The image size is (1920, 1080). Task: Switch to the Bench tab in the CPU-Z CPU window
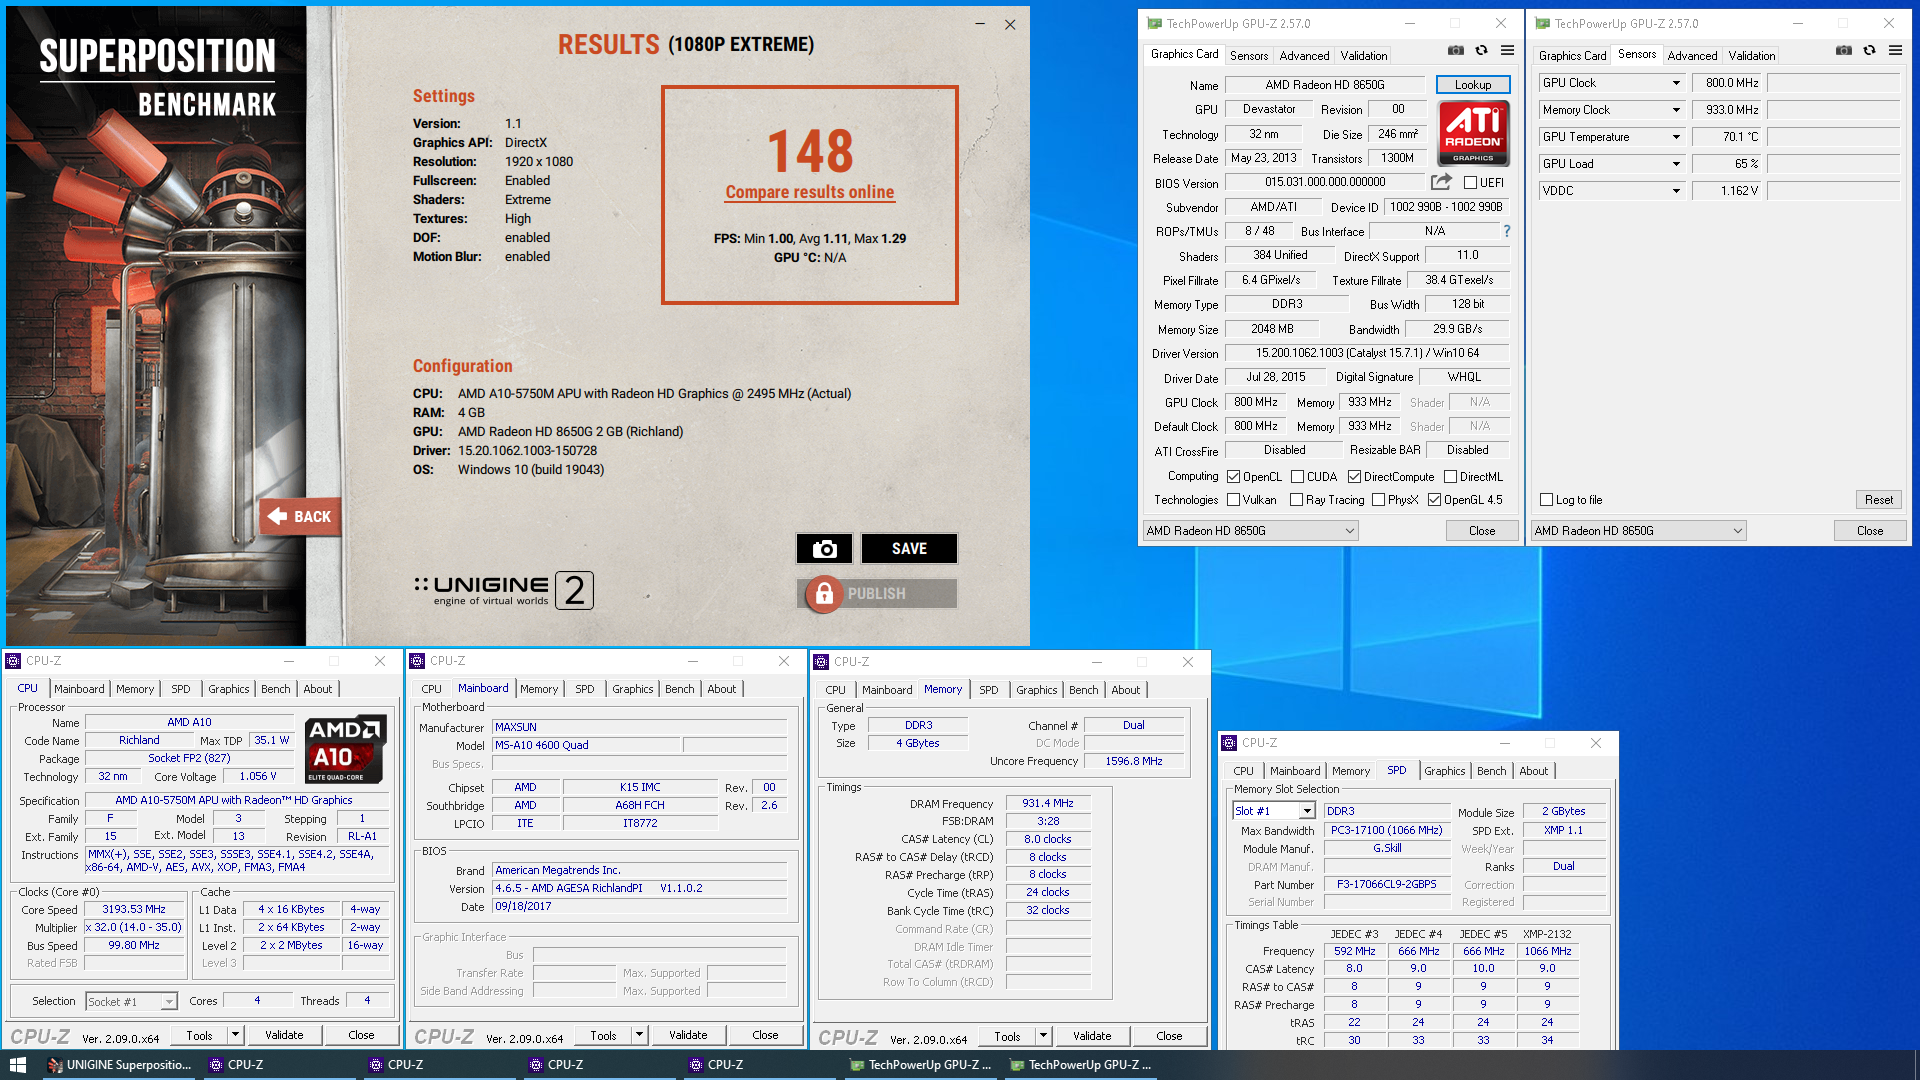[276, 689]
